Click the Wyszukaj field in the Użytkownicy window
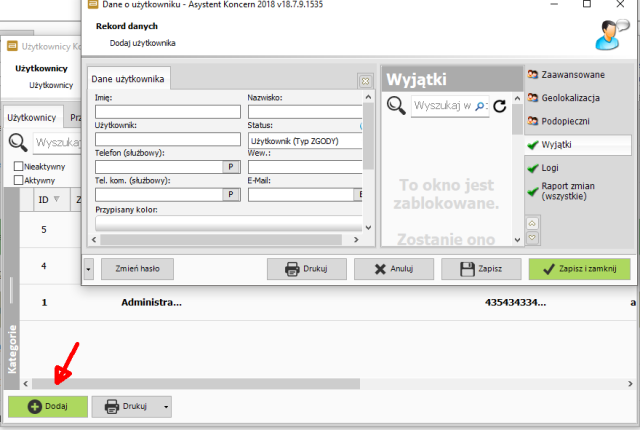 [57, 143]
